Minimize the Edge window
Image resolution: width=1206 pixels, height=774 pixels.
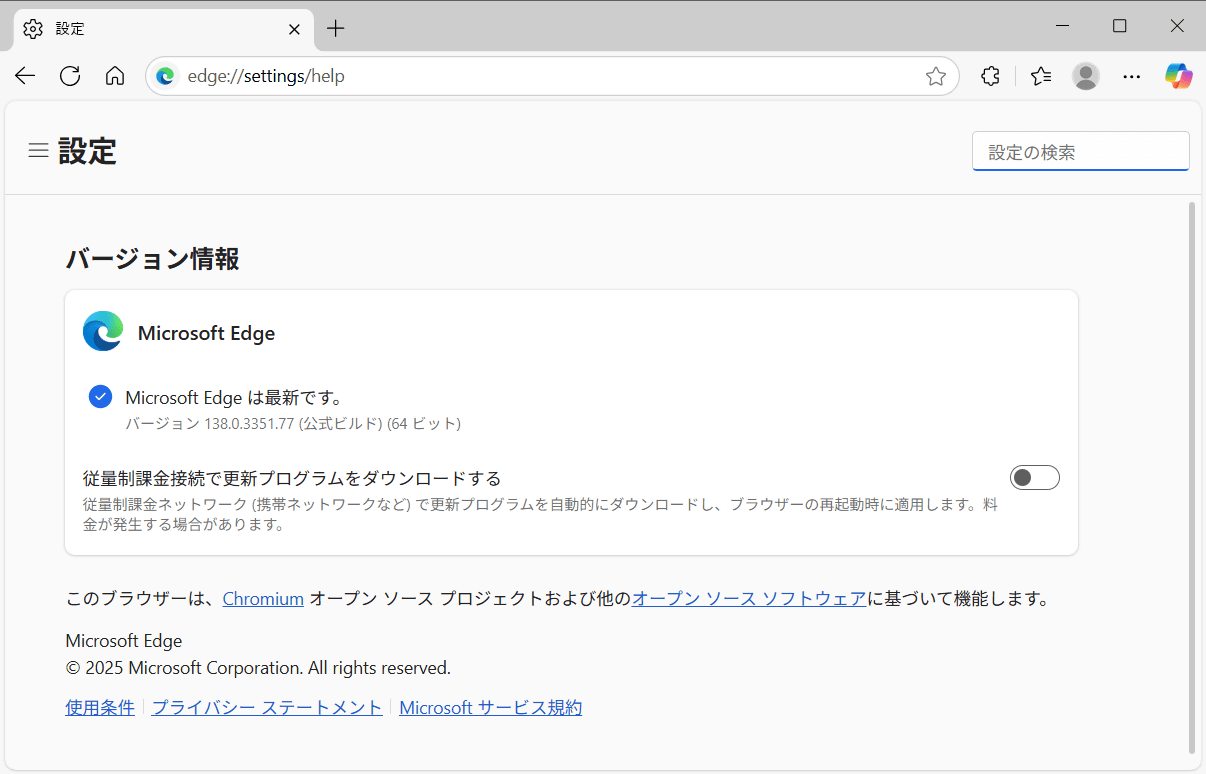tap(1062, 26)
